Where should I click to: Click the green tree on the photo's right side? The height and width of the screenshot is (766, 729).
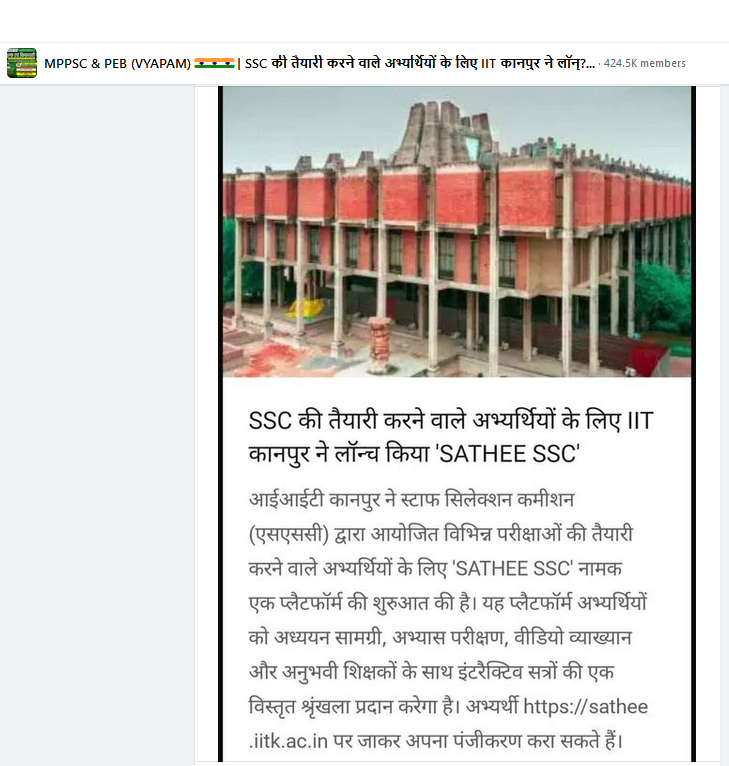[662, 297]
